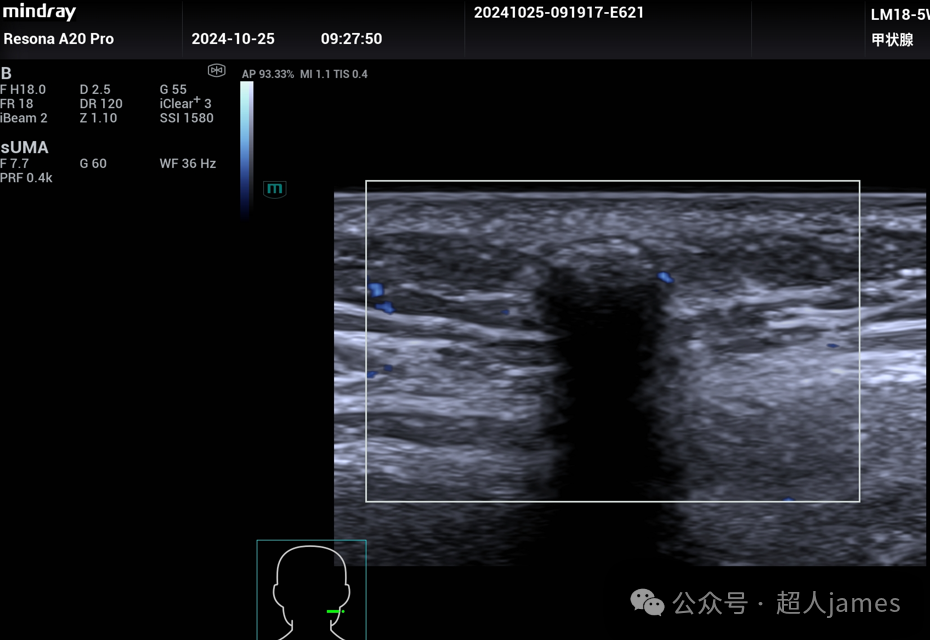
Task: Click the date 2024-10-25
Action: point(233,39)
